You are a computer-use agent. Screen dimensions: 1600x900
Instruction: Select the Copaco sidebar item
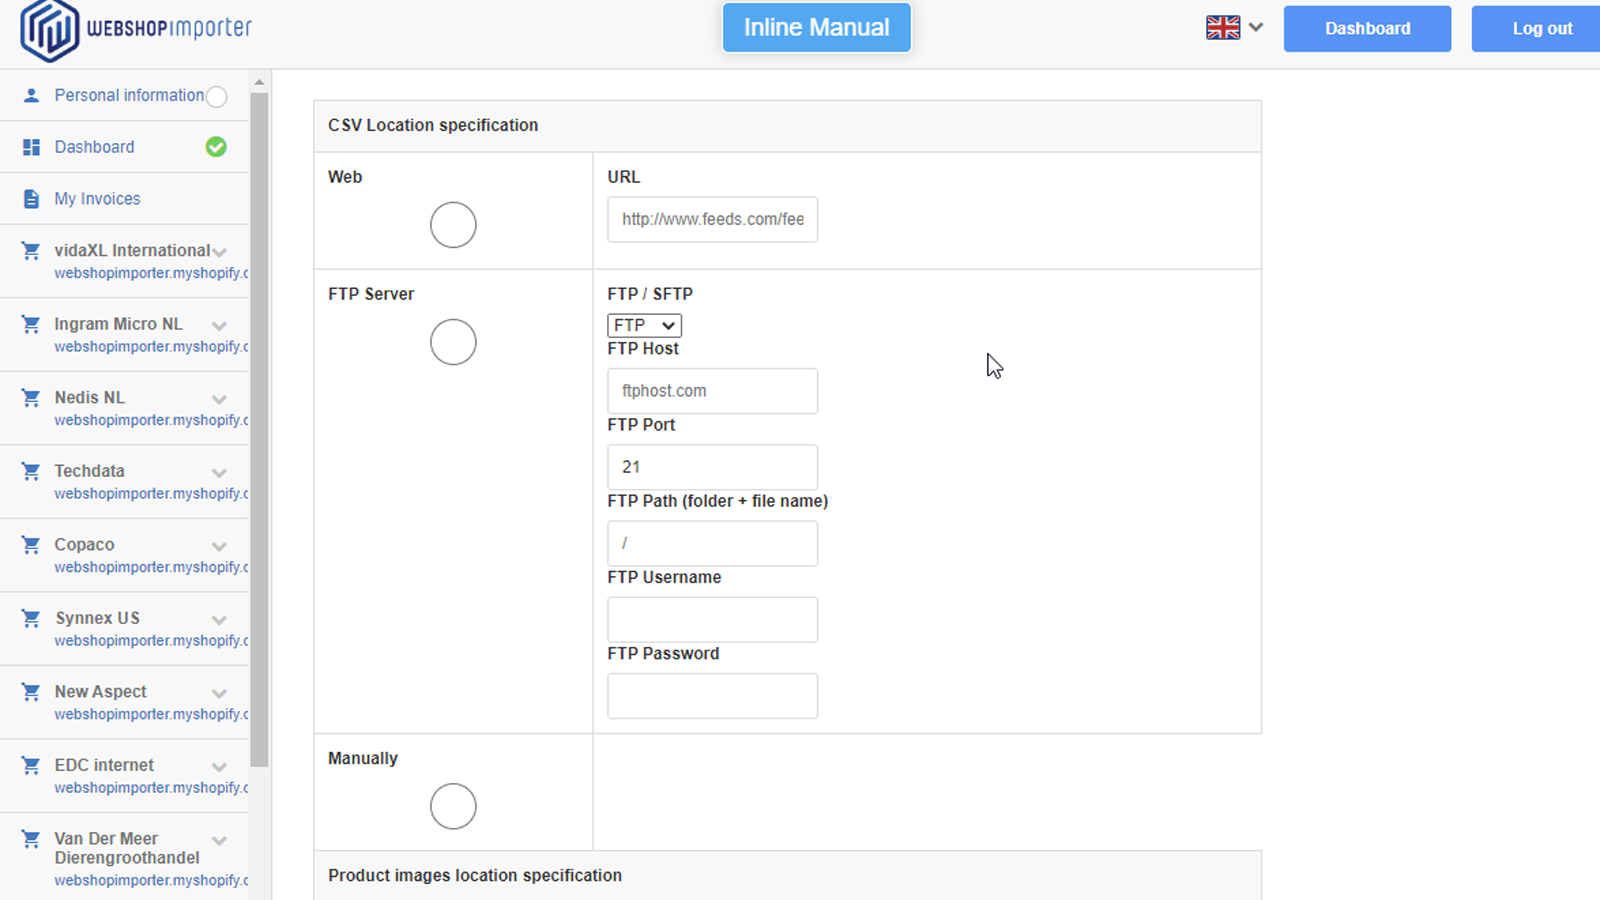tap(84, 545)
